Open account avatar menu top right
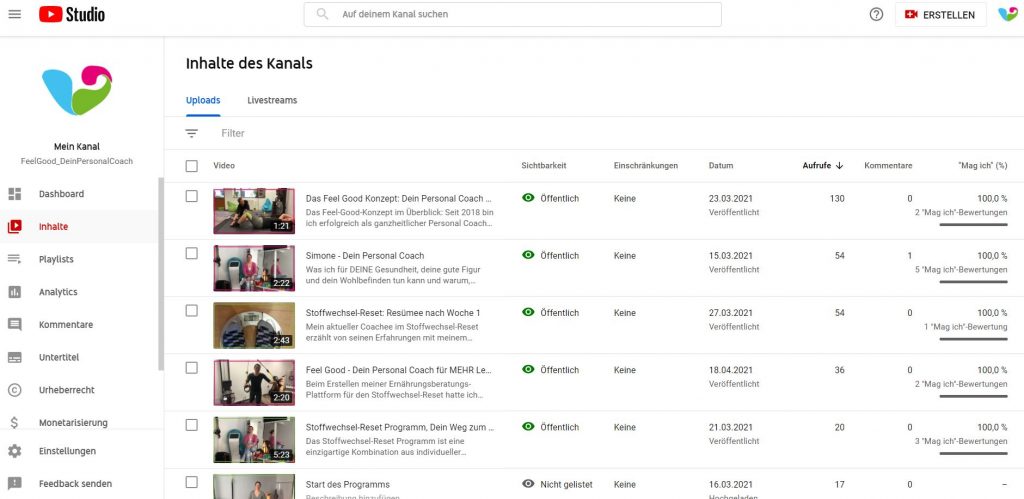This screenshot has height=499, width=1024. point(1007,14)
